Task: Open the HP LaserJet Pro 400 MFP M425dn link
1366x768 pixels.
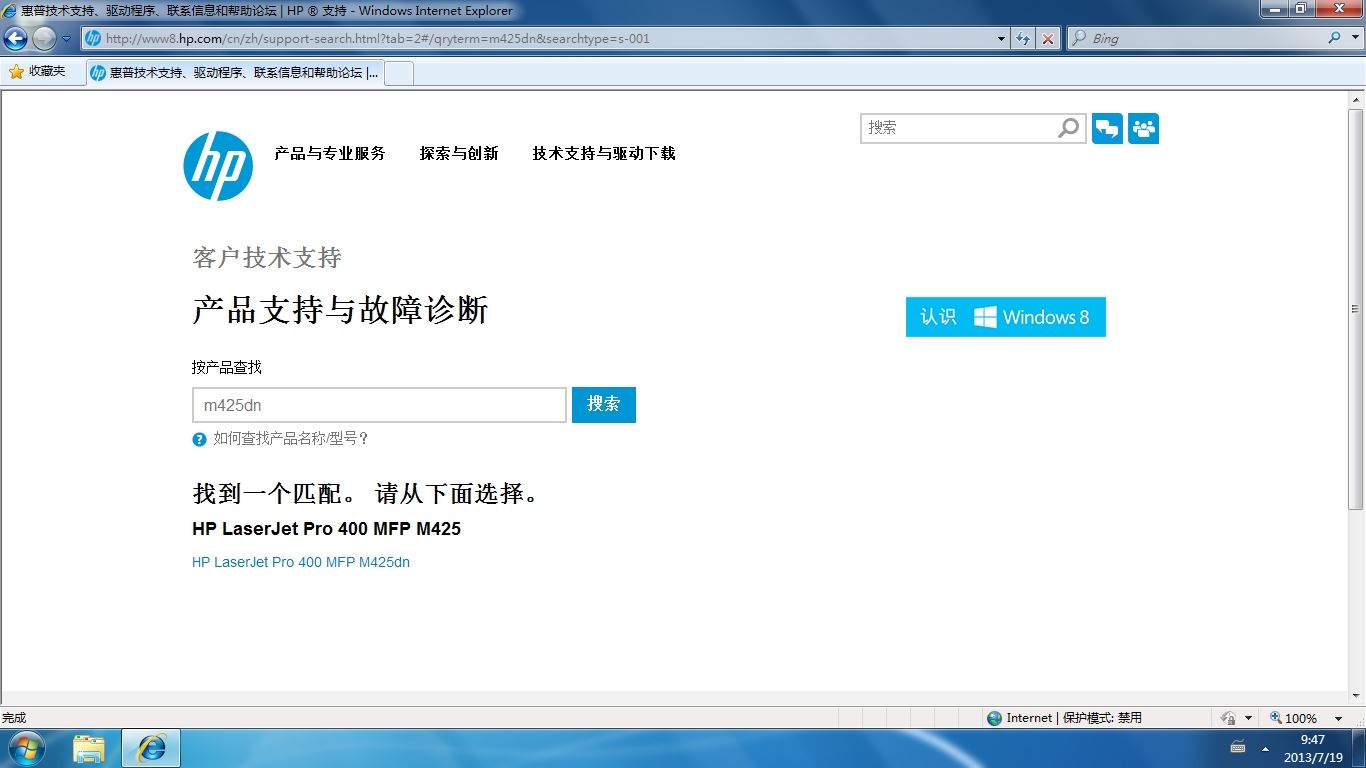Action: coord(301,562)
